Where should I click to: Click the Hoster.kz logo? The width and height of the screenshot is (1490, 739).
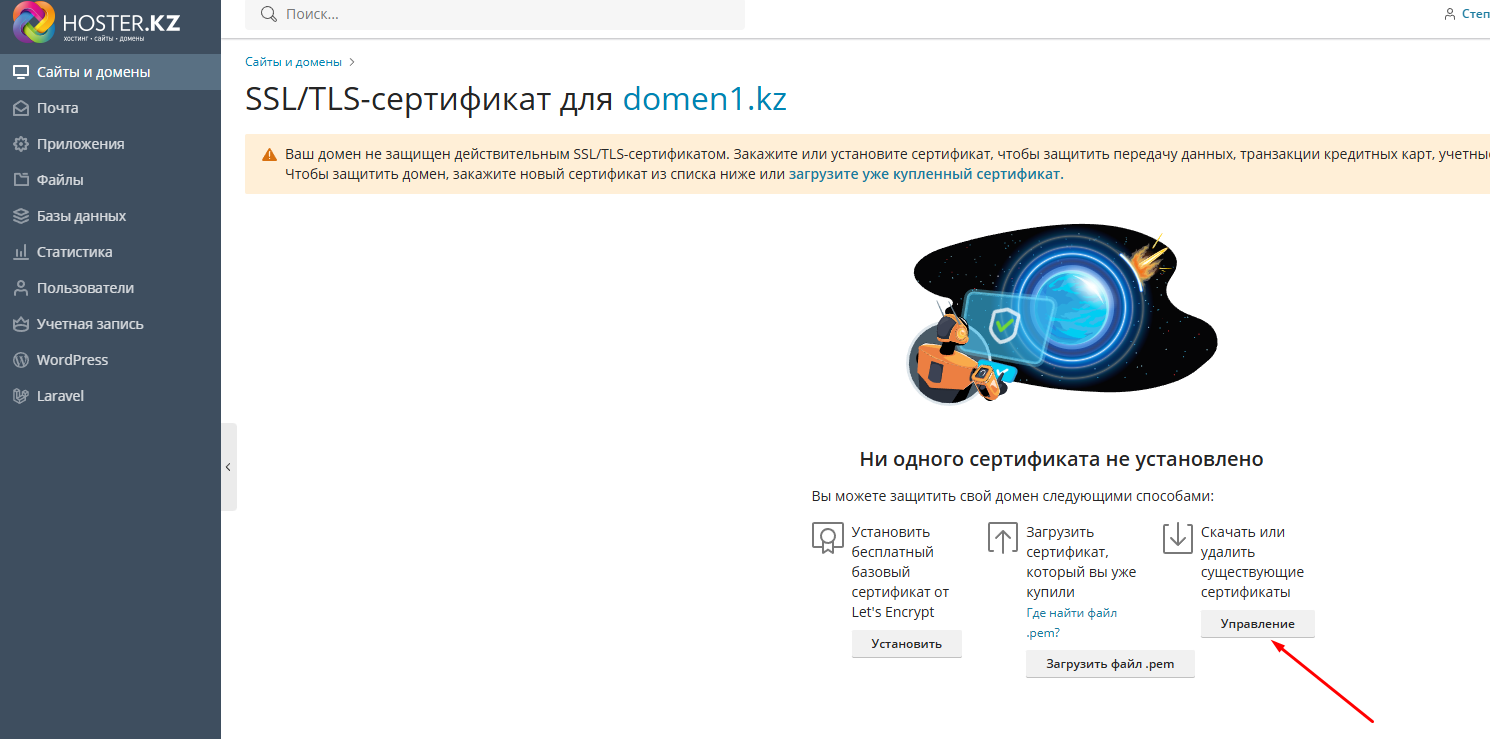point(97,24)
